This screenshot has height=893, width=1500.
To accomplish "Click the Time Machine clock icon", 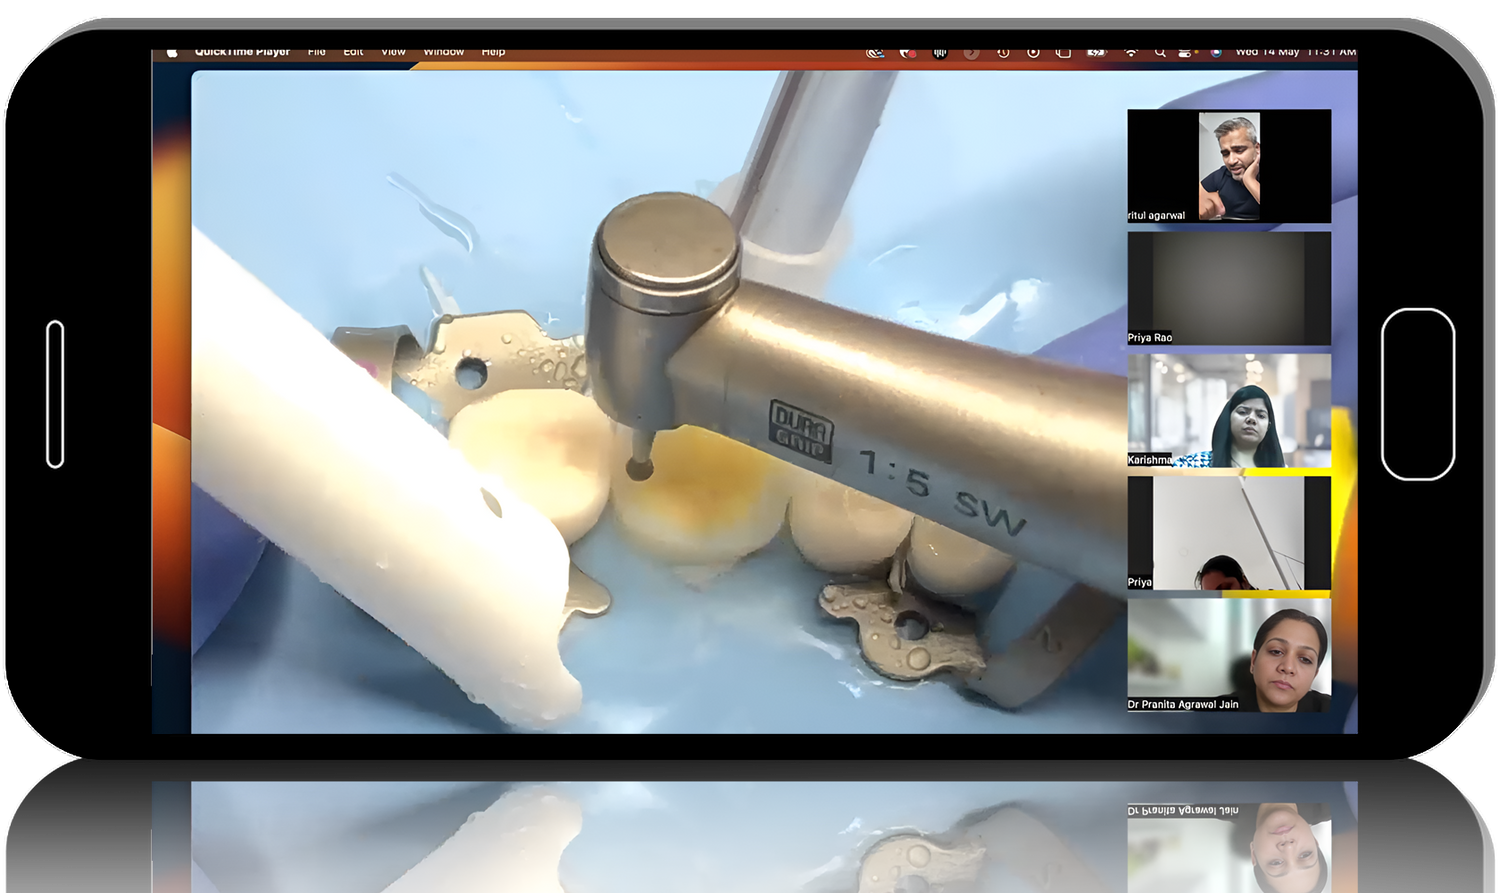I will pos(1003,53).
